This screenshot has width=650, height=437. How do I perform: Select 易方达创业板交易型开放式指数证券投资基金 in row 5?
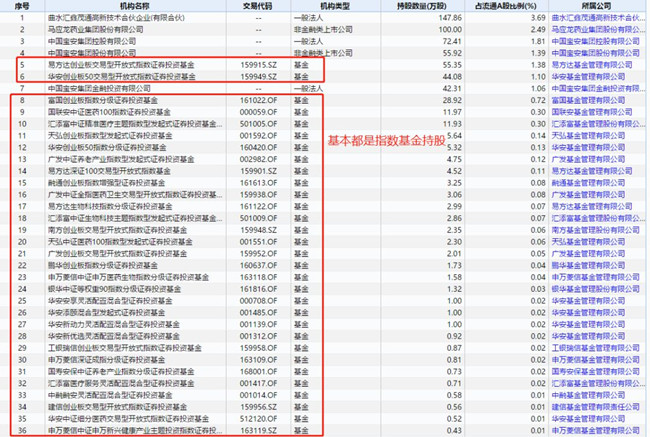121,65
